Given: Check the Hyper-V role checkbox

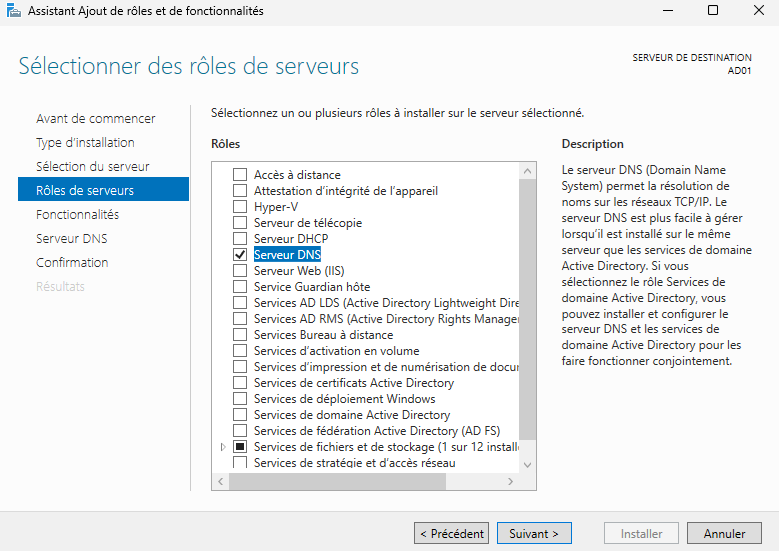Looking at the screenshot, I should [240, 207].
